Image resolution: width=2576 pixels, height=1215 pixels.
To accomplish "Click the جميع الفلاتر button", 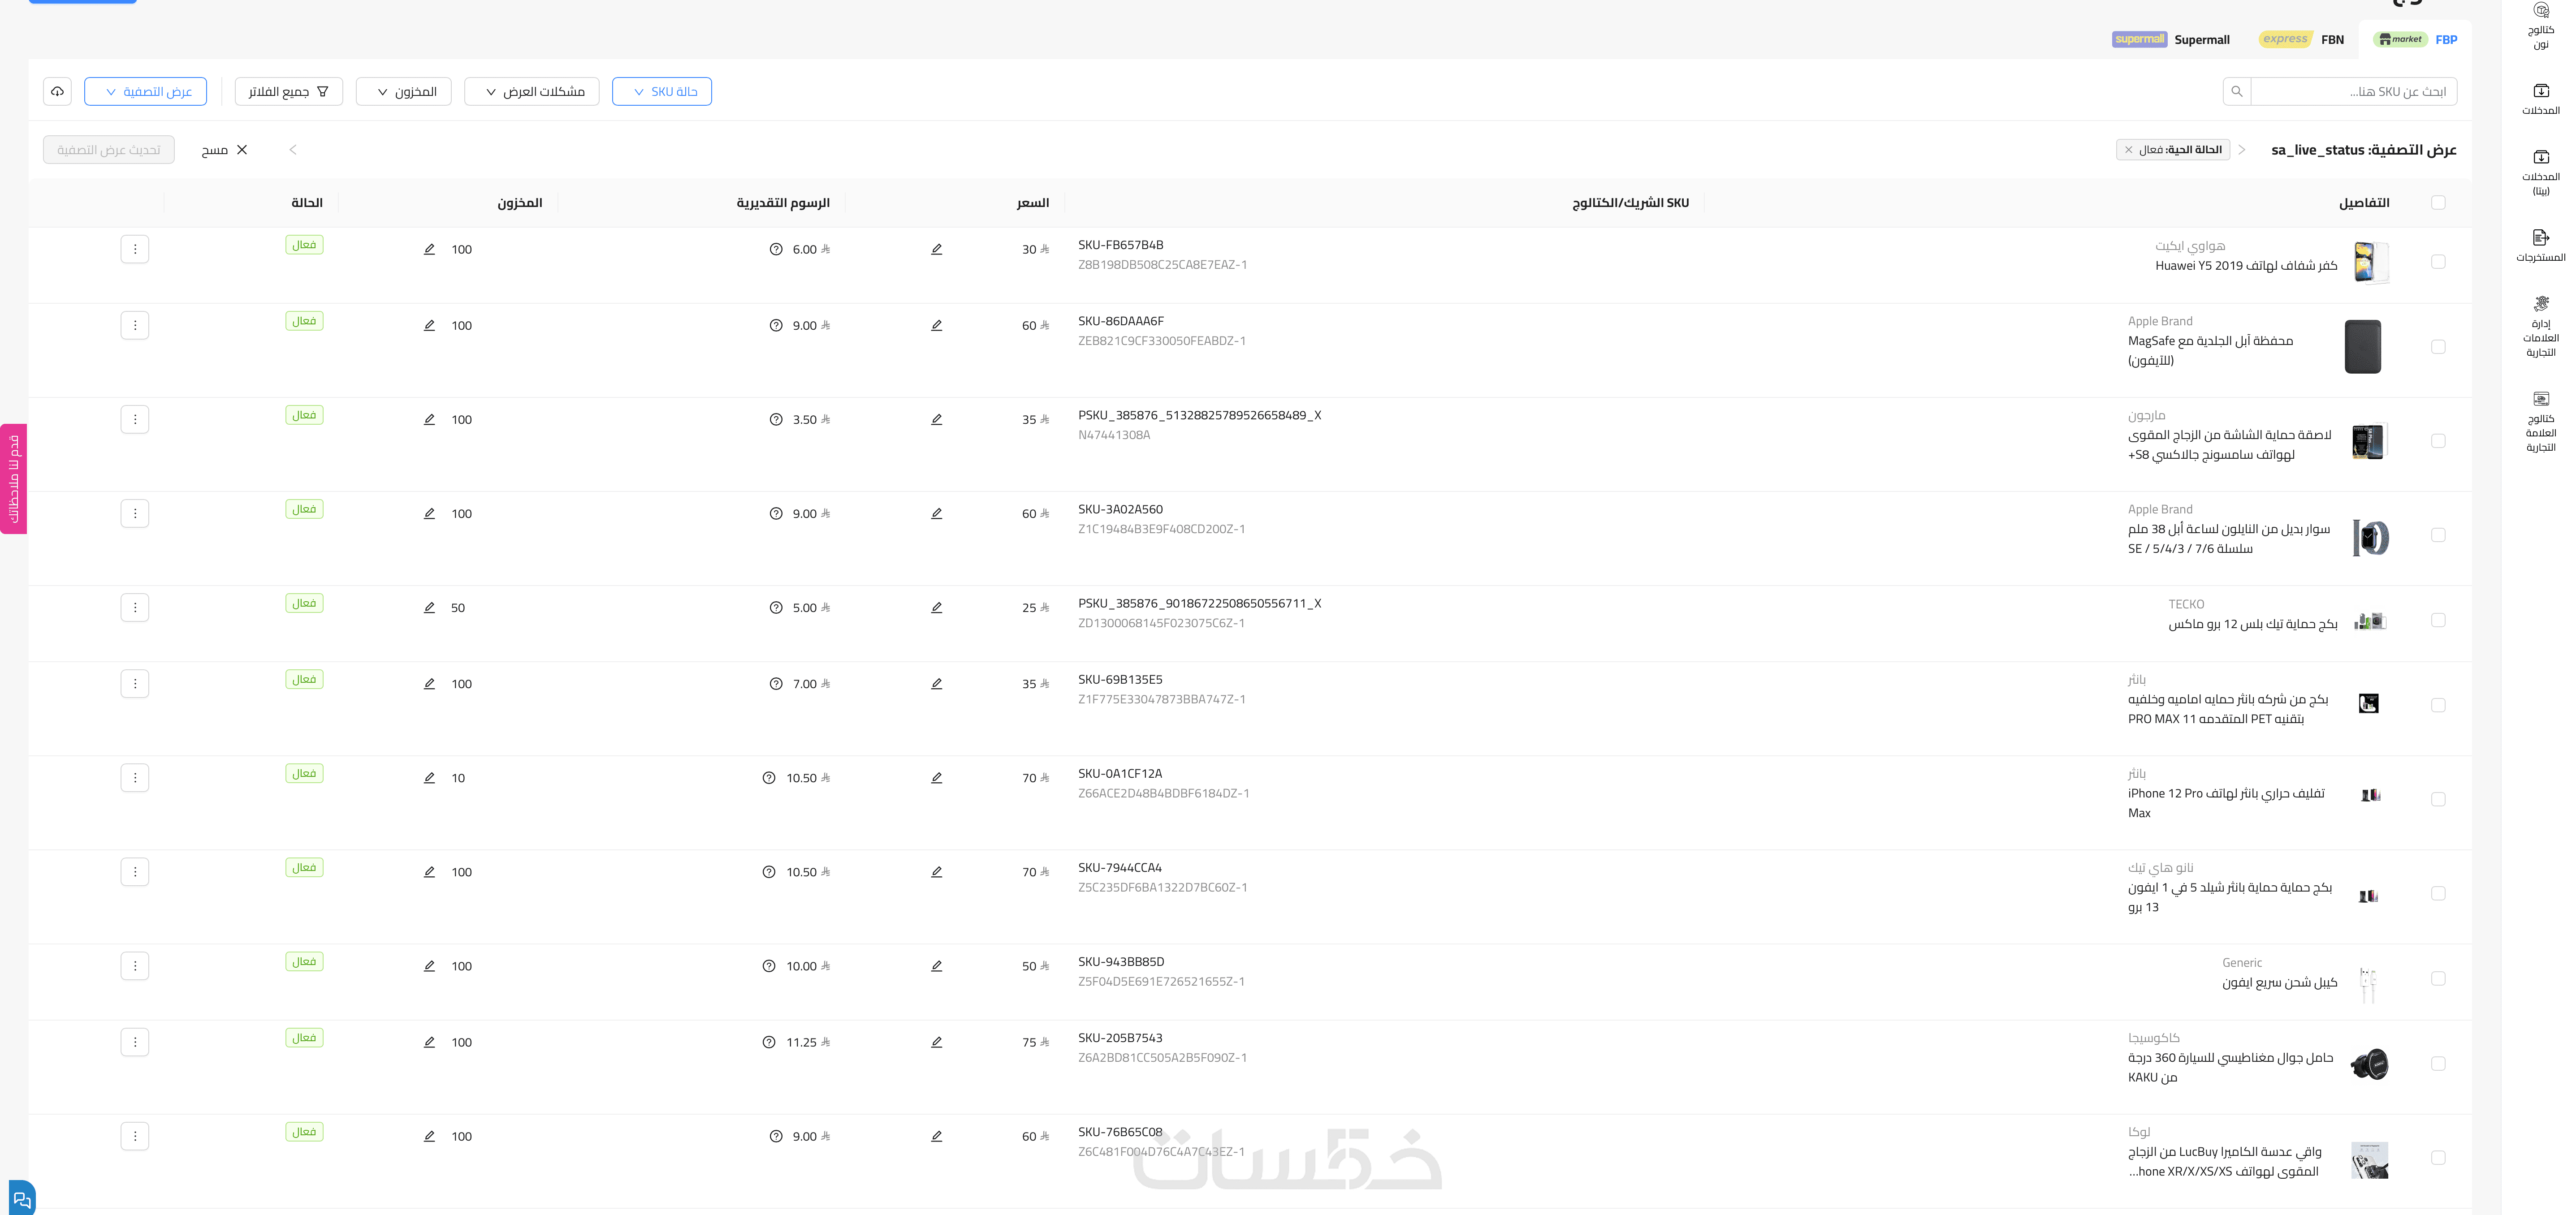I will 289,91.
